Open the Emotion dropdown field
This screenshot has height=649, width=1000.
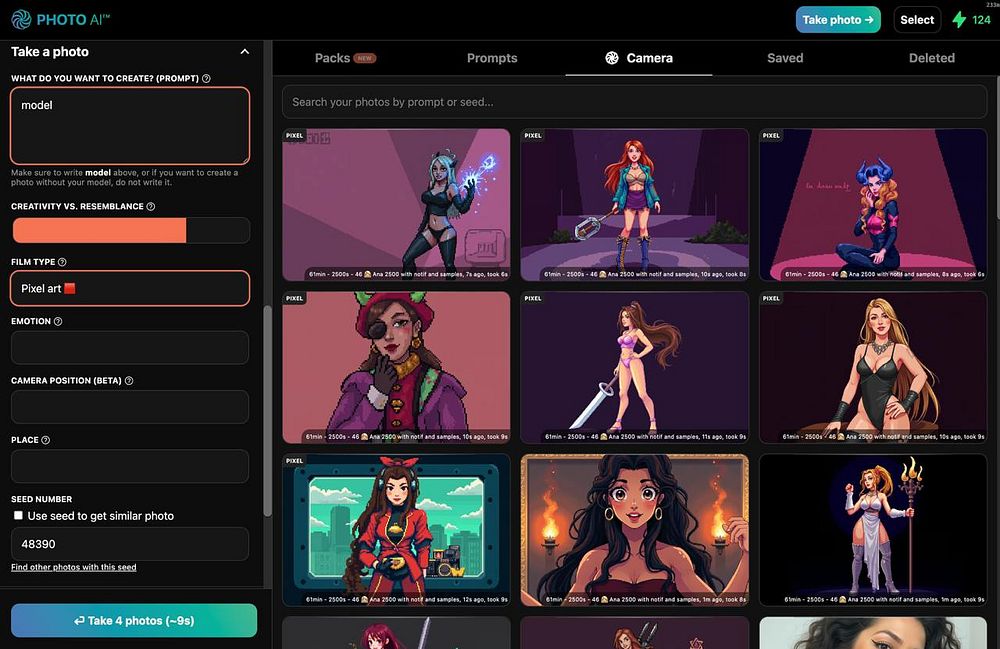coord(130,347)
